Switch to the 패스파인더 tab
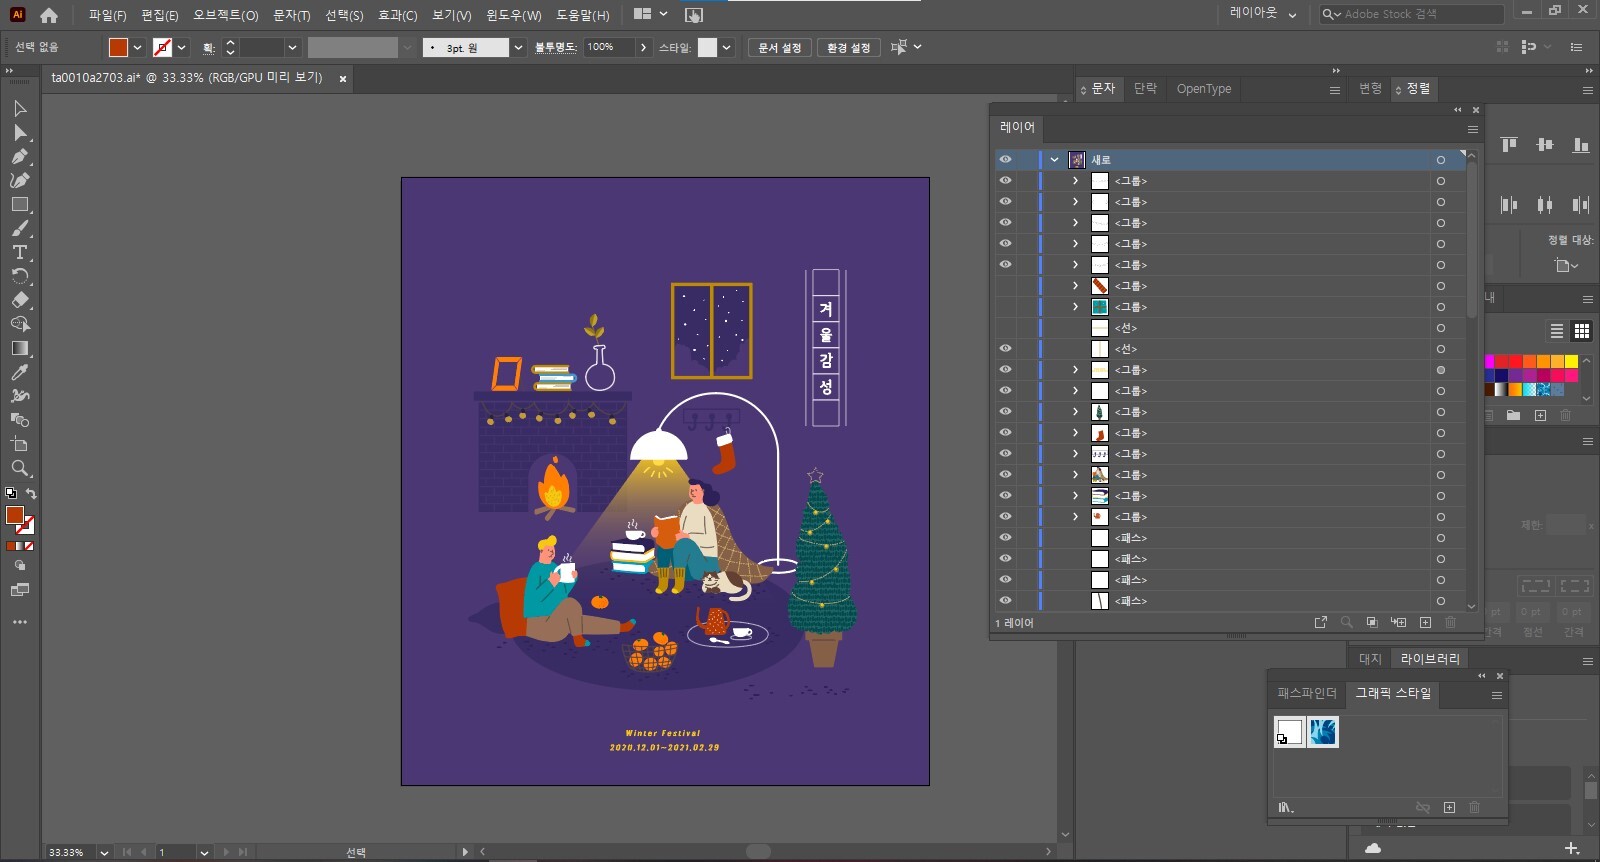The image size is (1600, 862). click(1306, 693)
